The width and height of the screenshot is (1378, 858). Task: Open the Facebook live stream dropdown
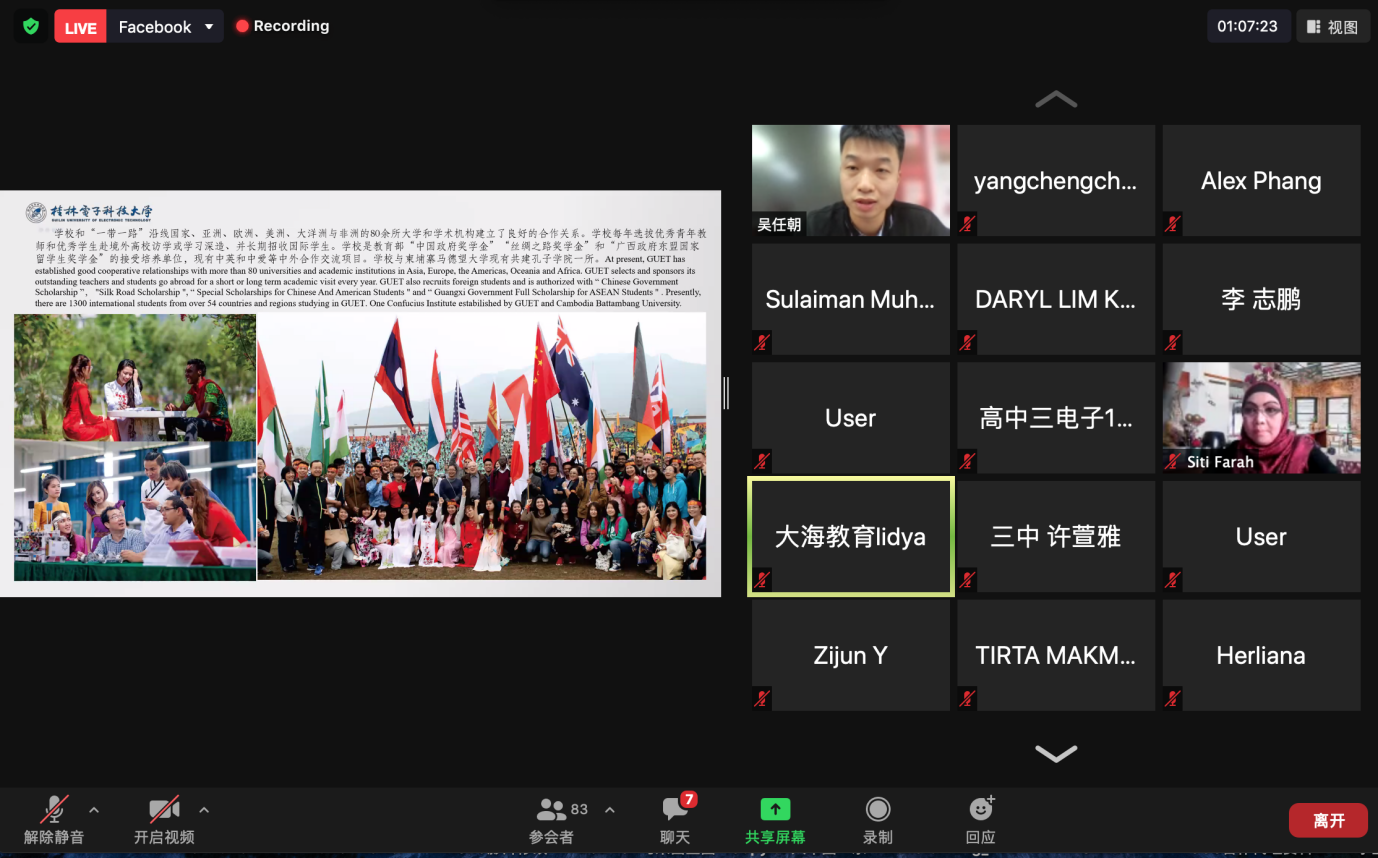209,27
